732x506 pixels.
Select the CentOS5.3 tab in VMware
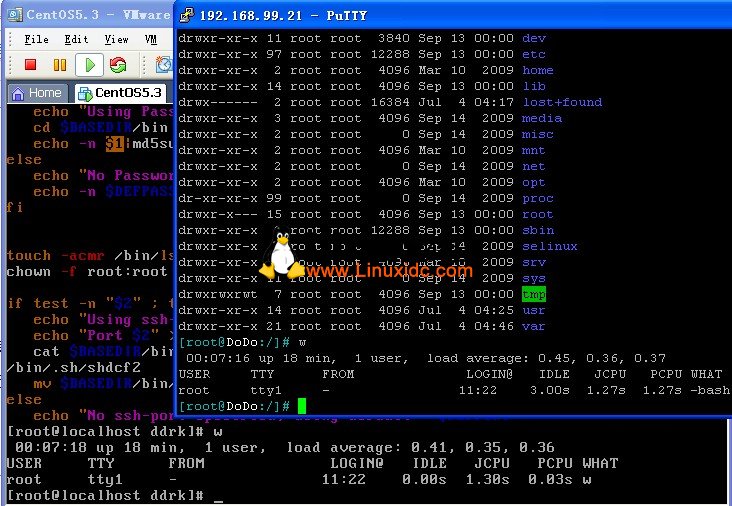pyautogui.click(x=120, y=93)
